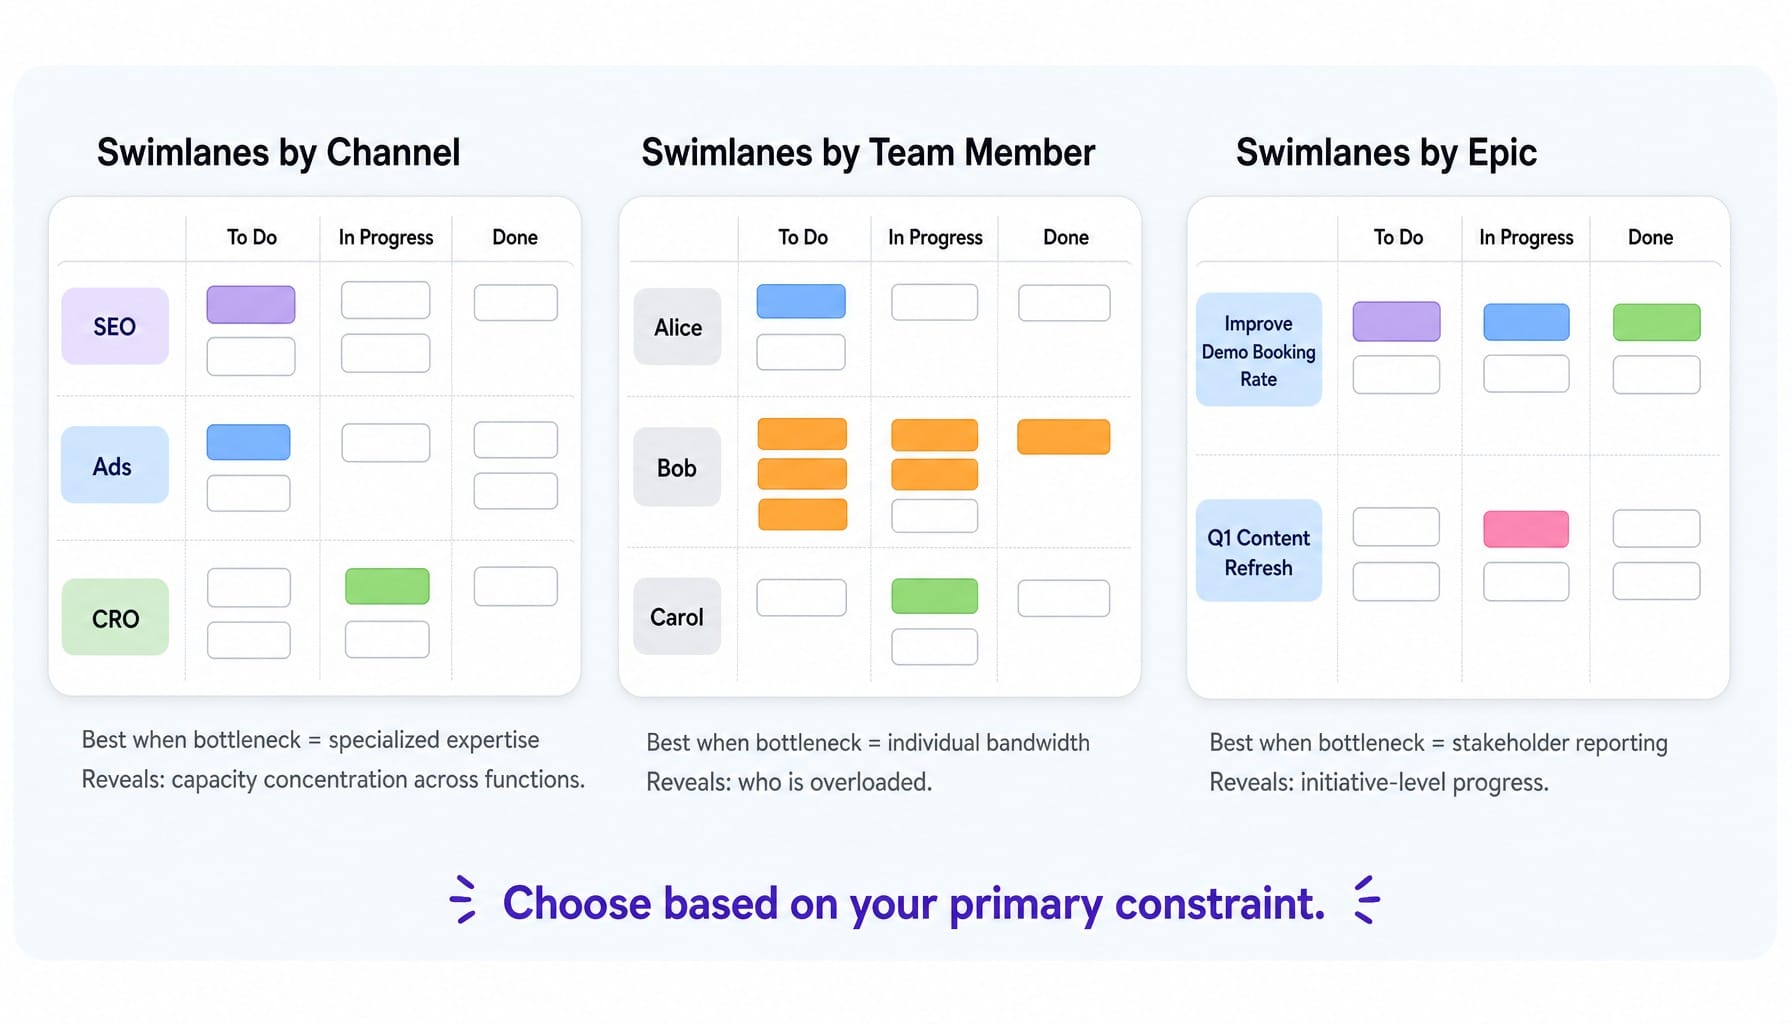Click 'Choose based on your primary constraint.' tagline
Screen dimensions: 1792x1024
pos(914,903)
